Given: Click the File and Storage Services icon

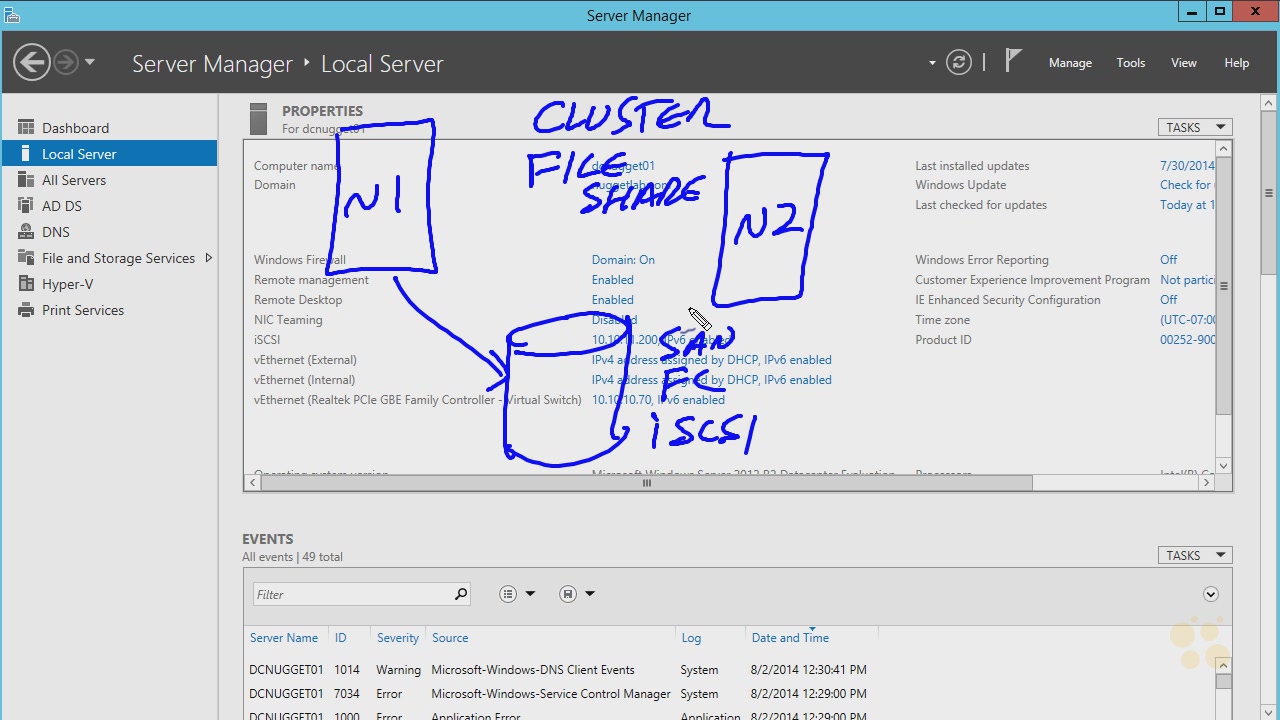Looking at the screenshot, I should pyautogui.click(x=26, y=258).
